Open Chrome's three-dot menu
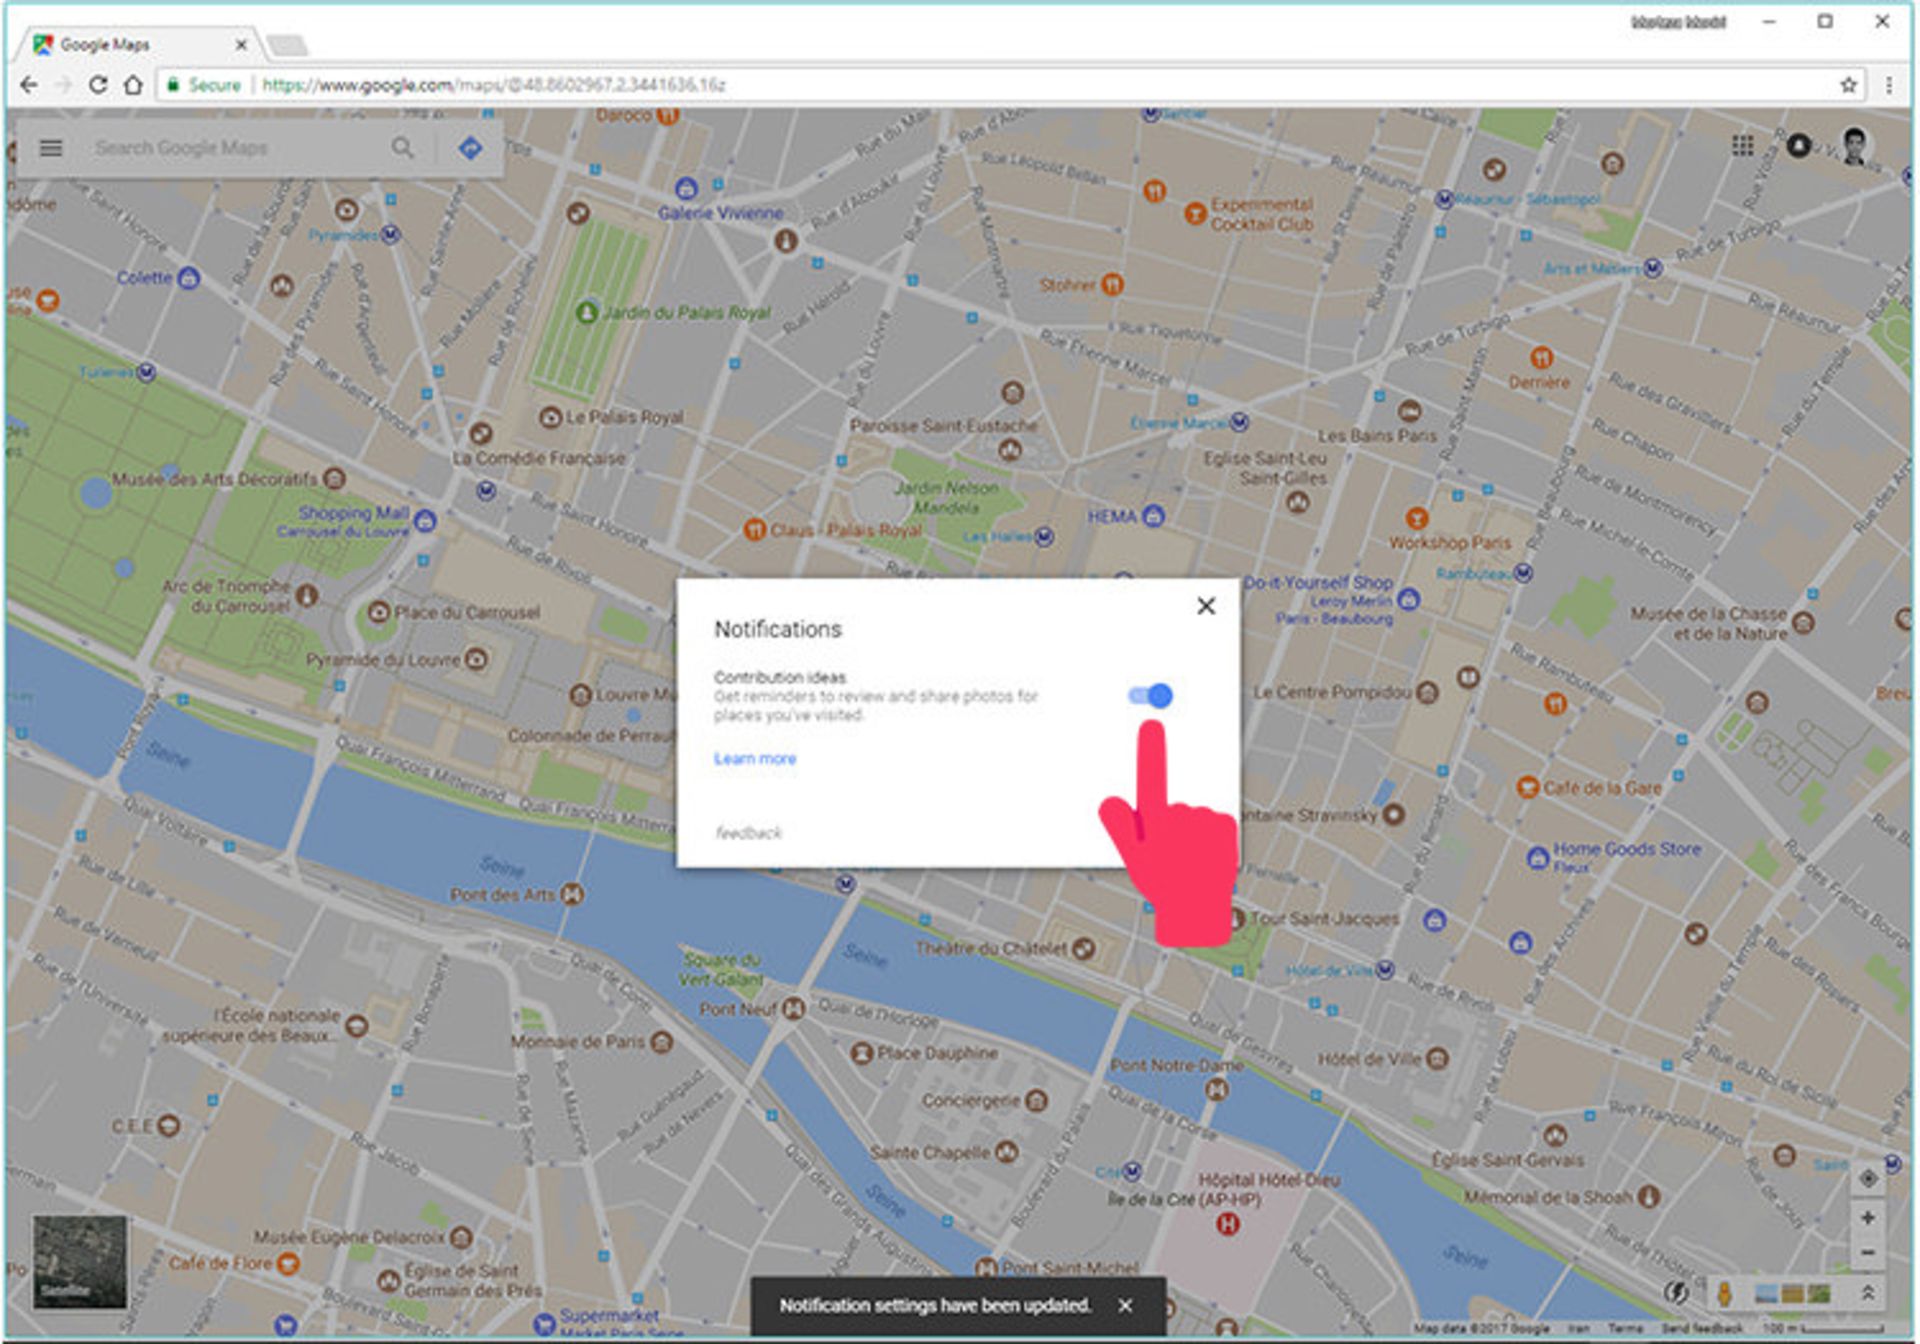The image size is (1920, 1344). click(1889, 85)
